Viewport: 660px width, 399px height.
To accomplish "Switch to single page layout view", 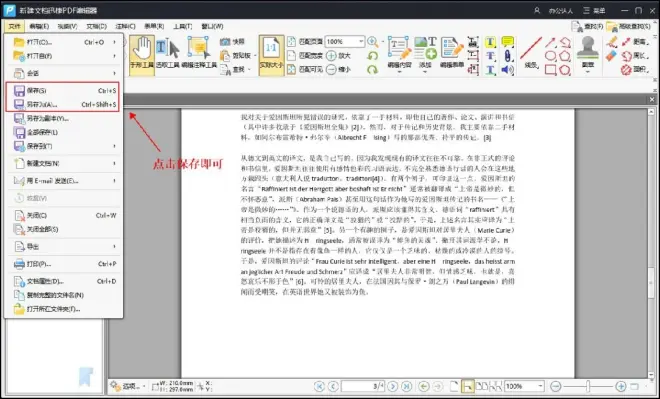I will tap(455, 386).
